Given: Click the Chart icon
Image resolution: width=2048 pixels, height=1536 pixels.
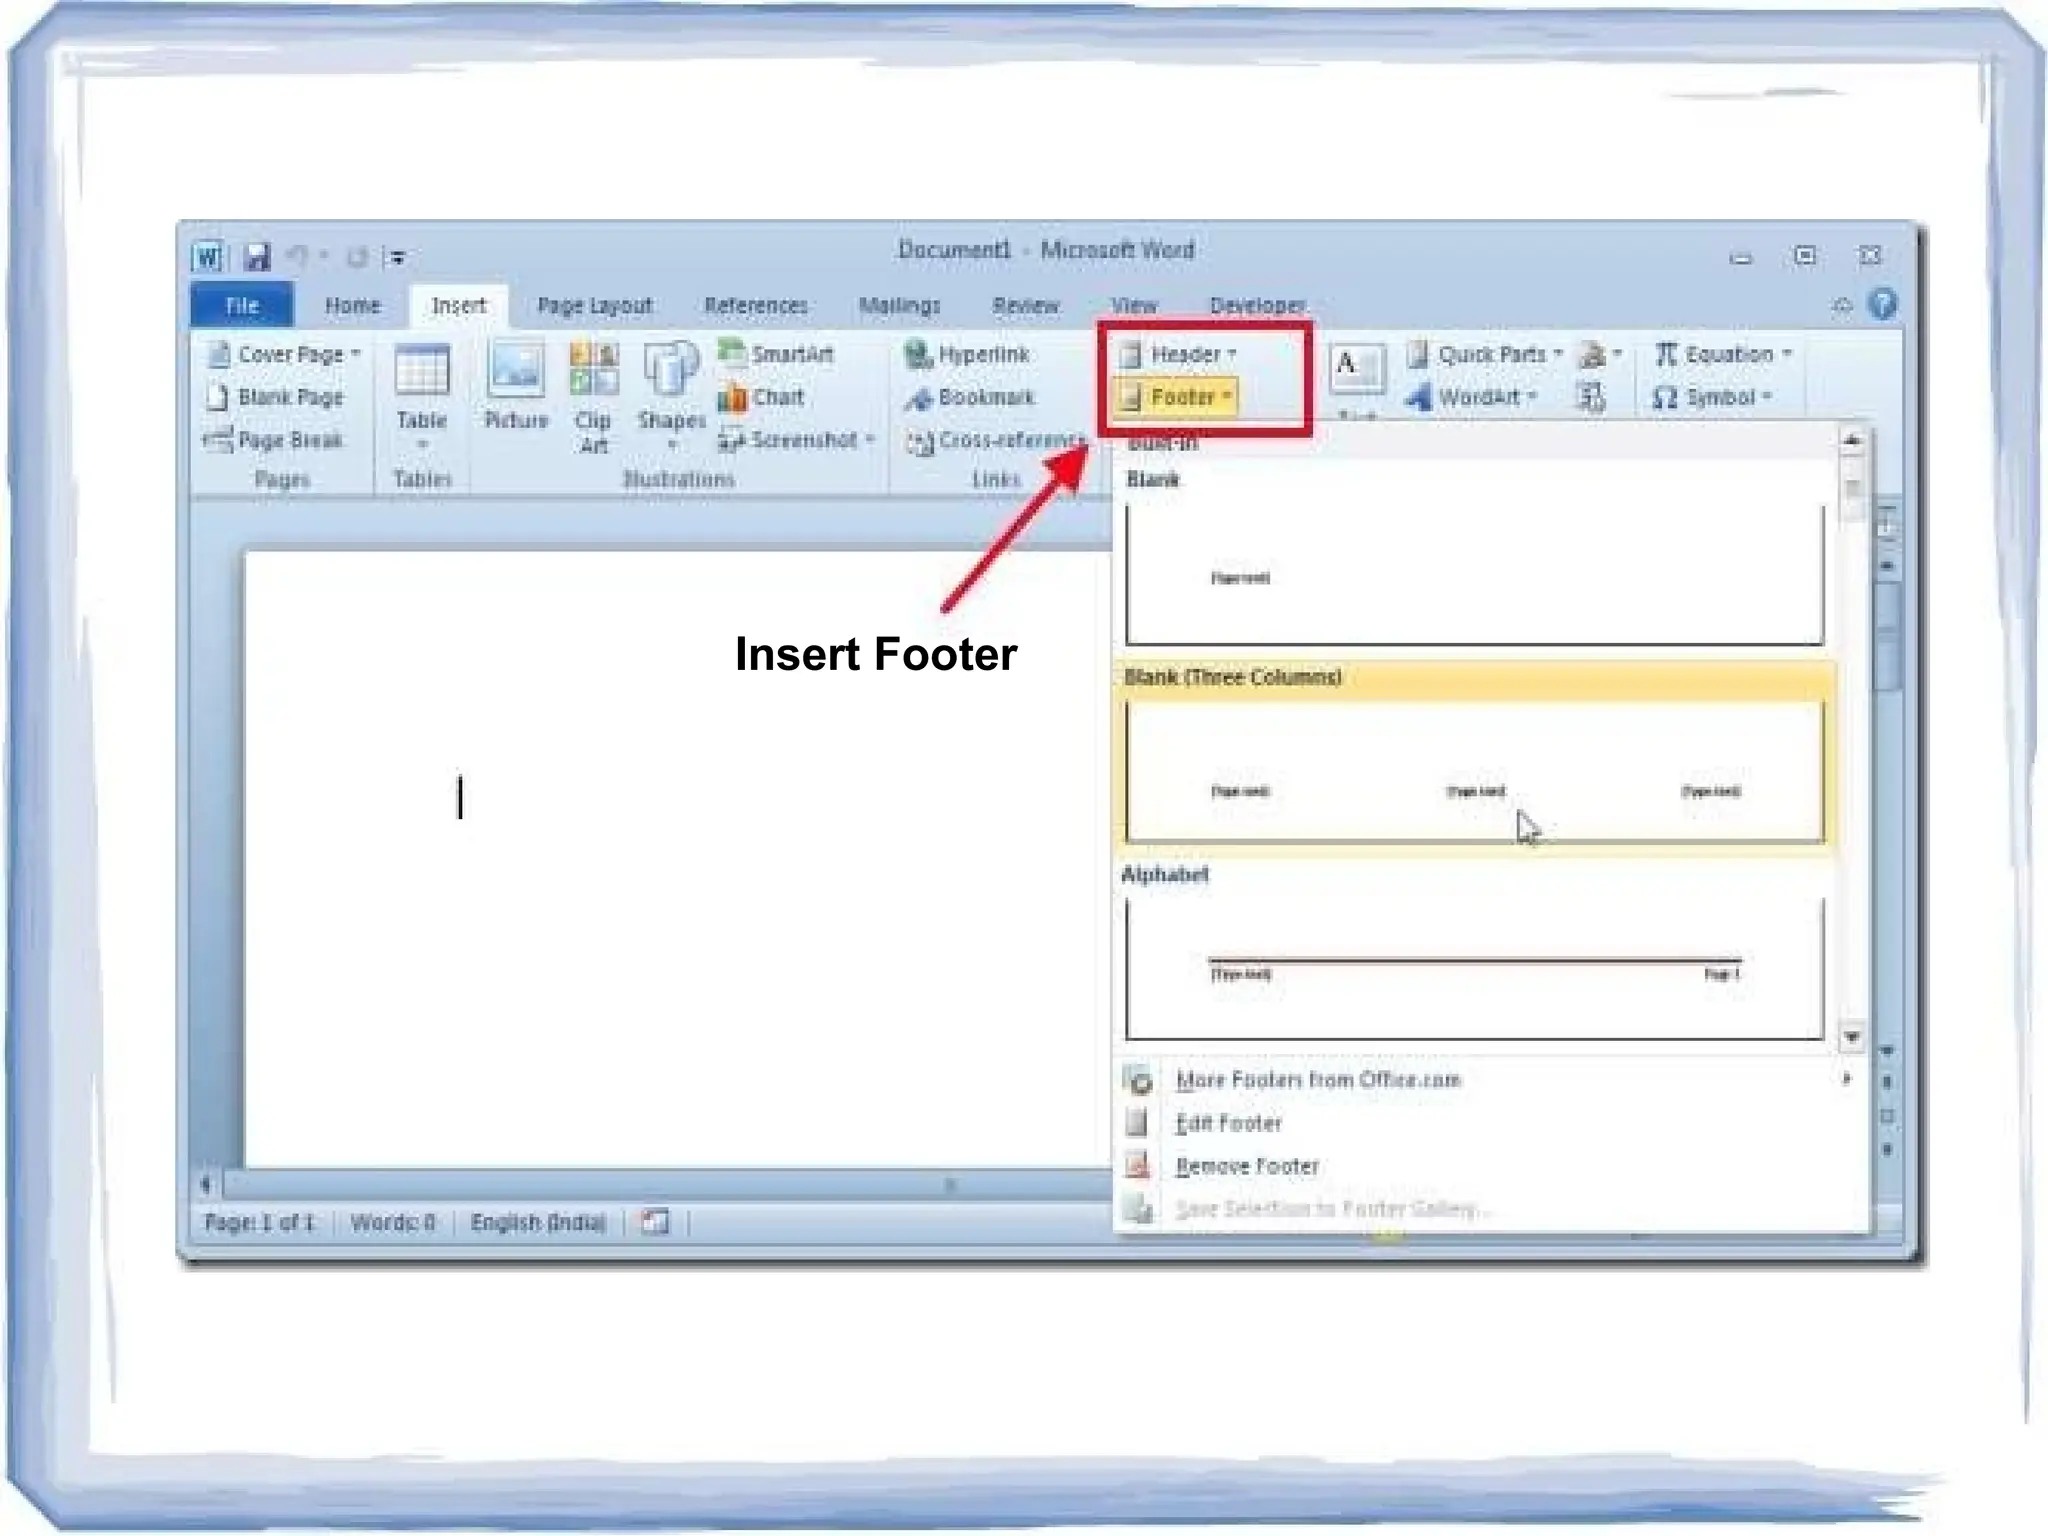Looking at the screenshot, I should click(x=733, y=398).
